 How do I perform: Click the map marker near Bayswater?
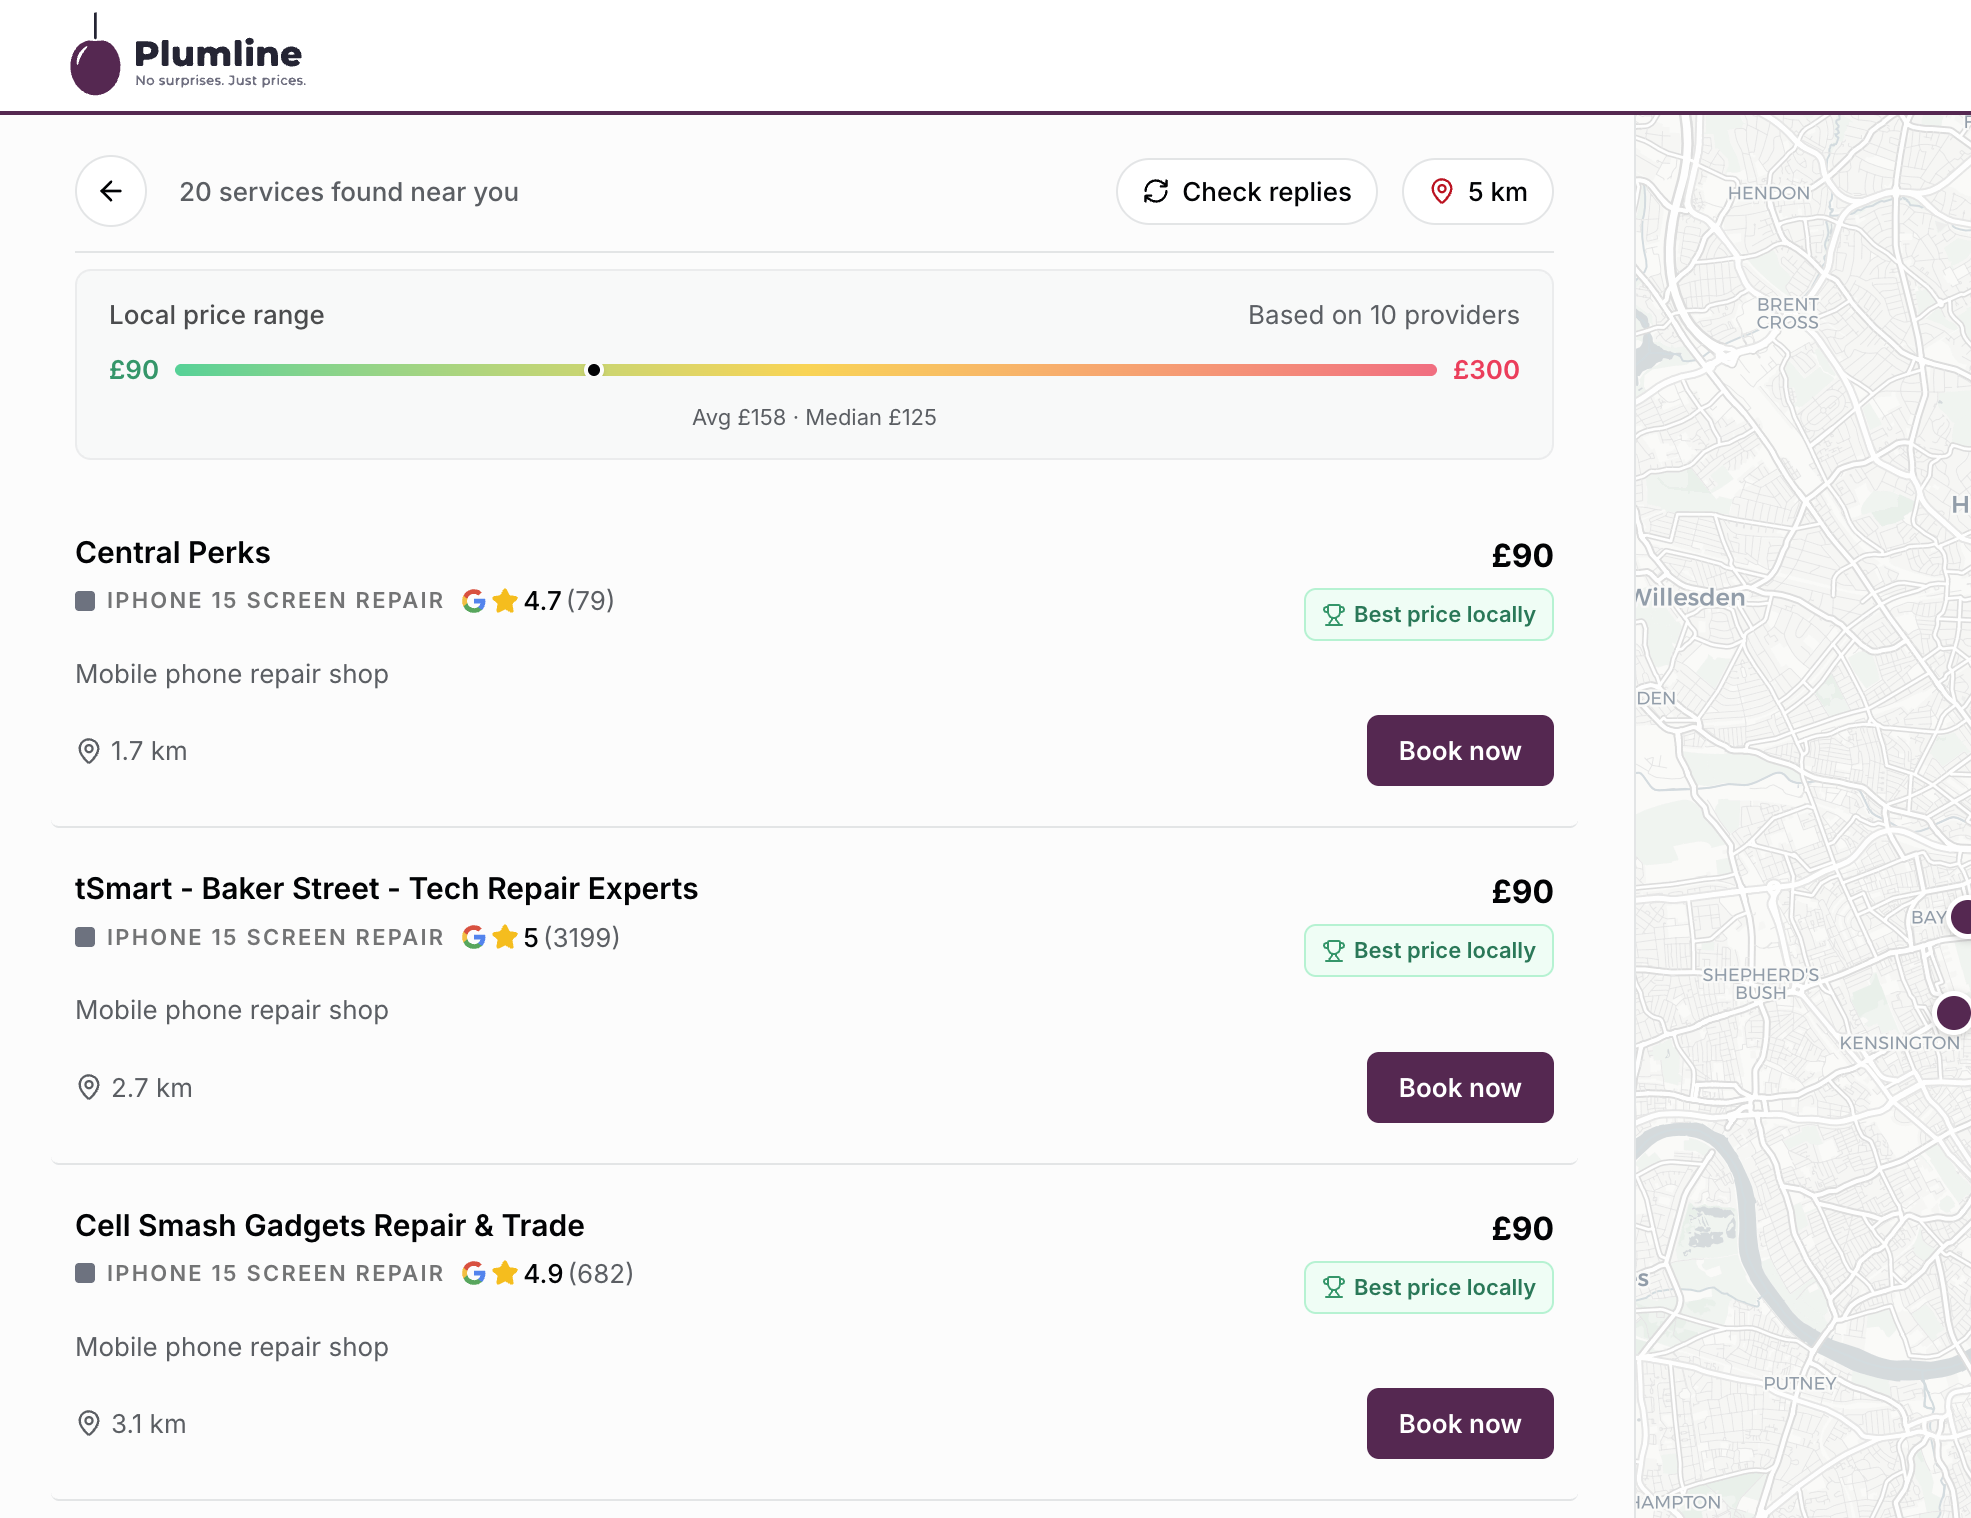(x=1962, y=916)
